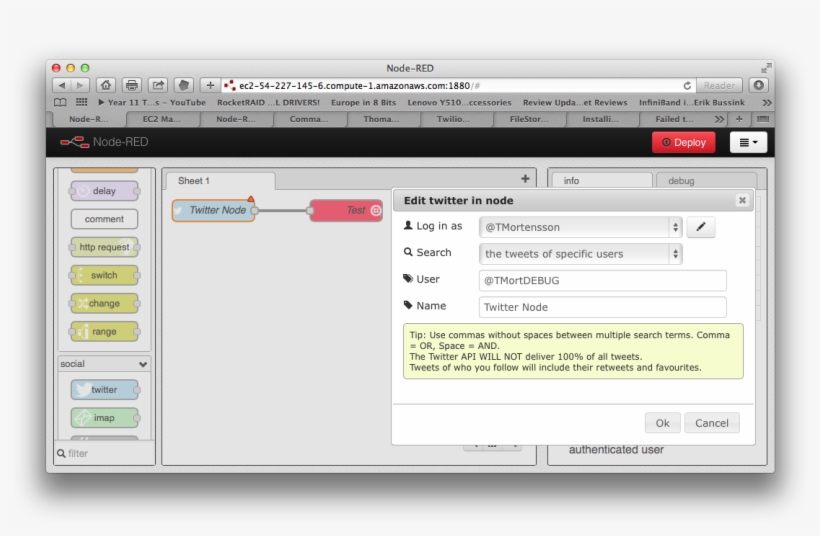Click the Safari print icon
The width and height of the screenshot is (820, 536).
tap(132, 85)
